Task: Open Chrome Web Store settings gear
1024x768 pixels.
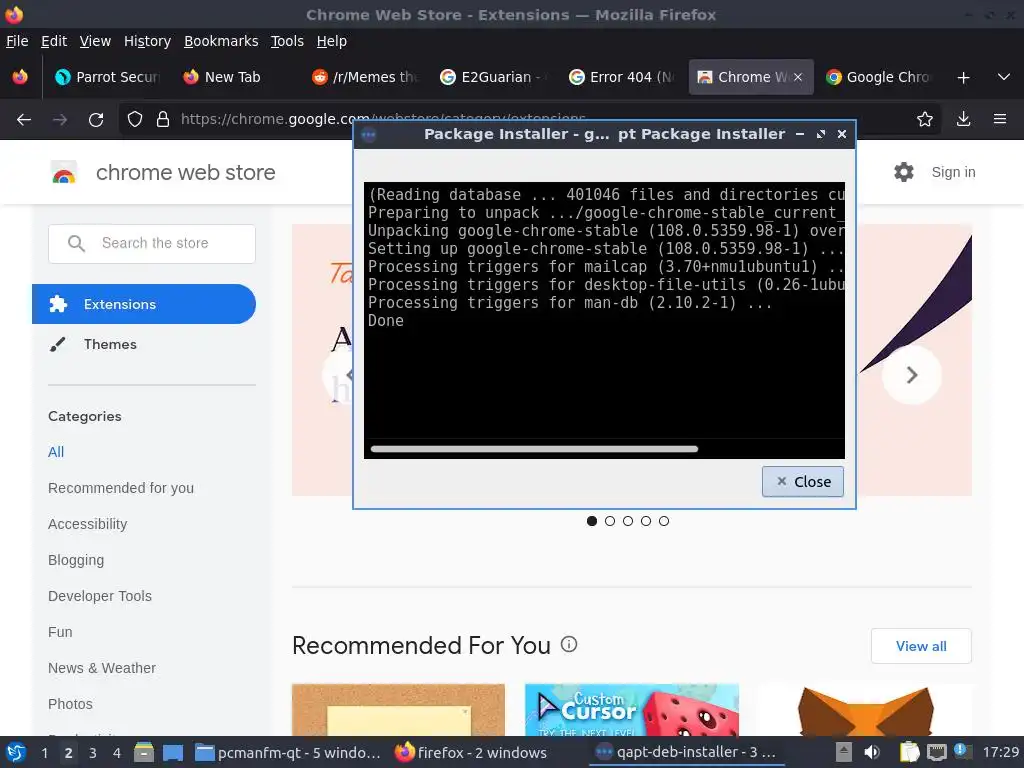Action: [904, 172]
